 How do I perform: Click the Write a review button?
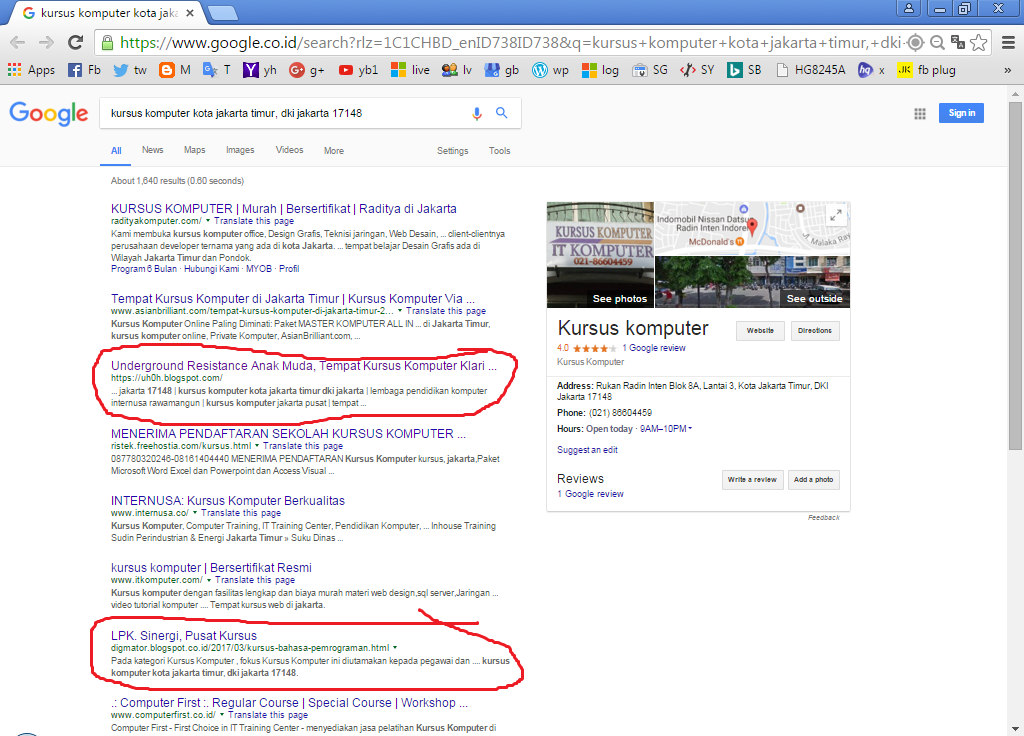[x=752, y=479]
